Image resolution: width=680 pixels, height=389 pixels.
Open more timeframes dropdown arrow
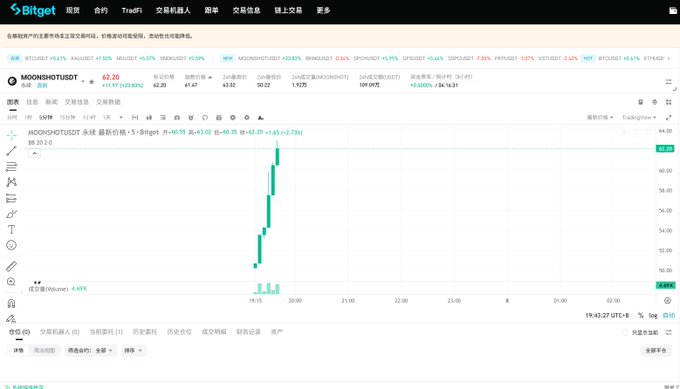121,118
